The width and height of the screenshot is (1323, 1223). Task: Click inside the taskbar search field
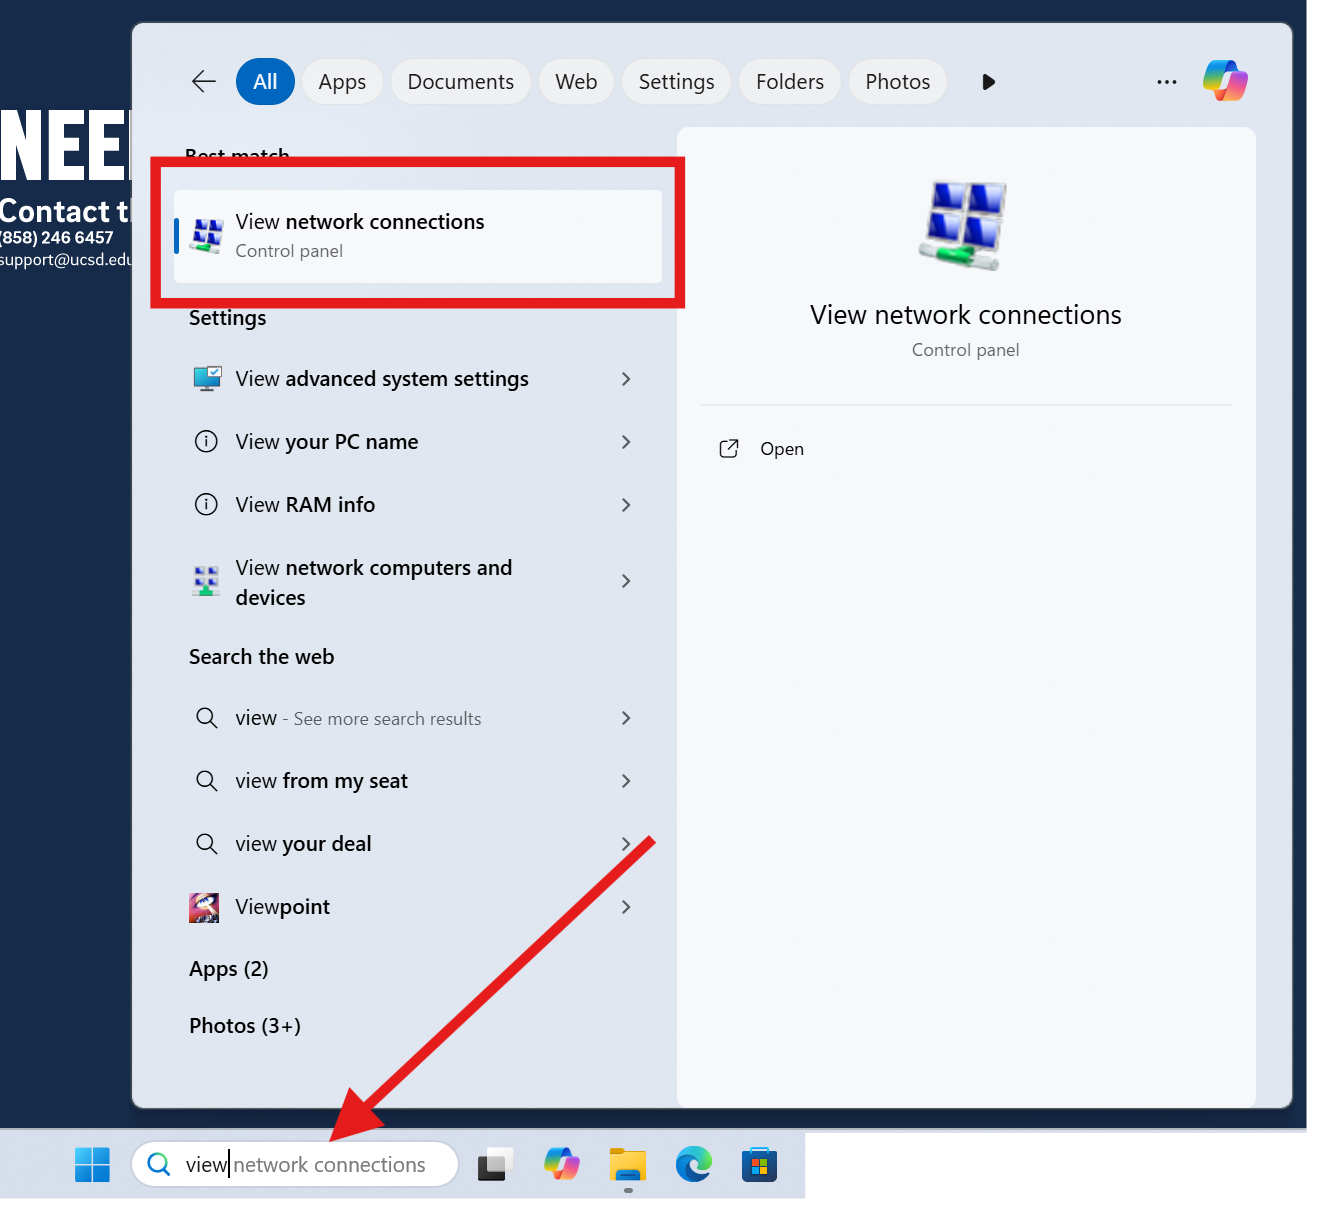pos(295,1164)
